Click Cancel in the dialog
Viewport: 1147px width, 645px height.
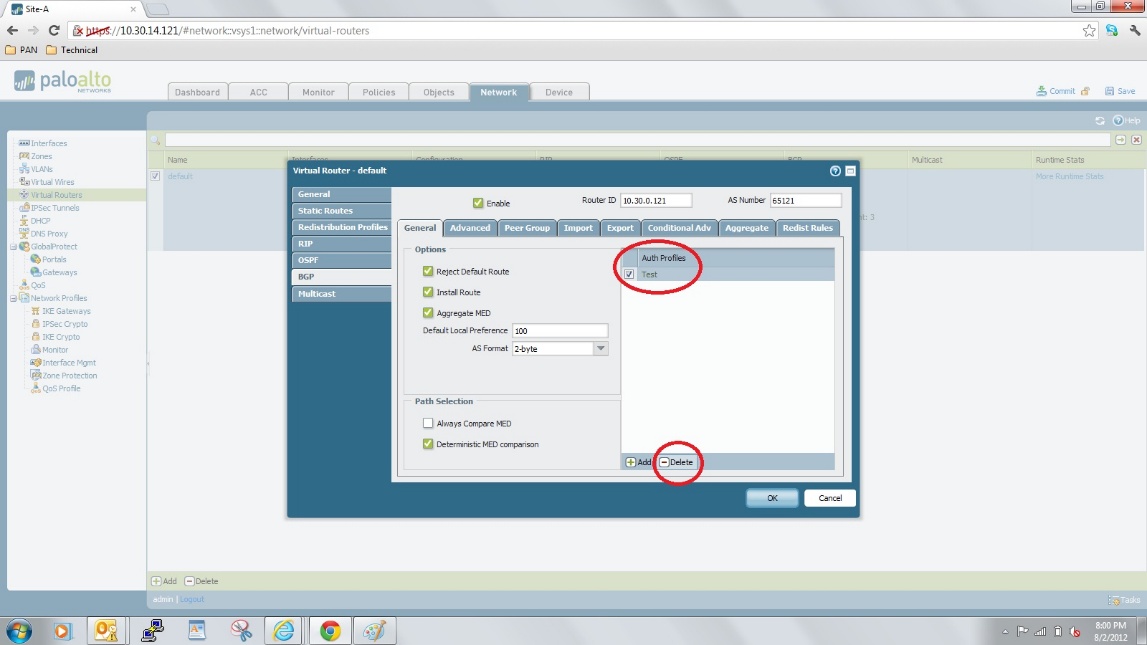pyautogui.click(x=830, y=498)
